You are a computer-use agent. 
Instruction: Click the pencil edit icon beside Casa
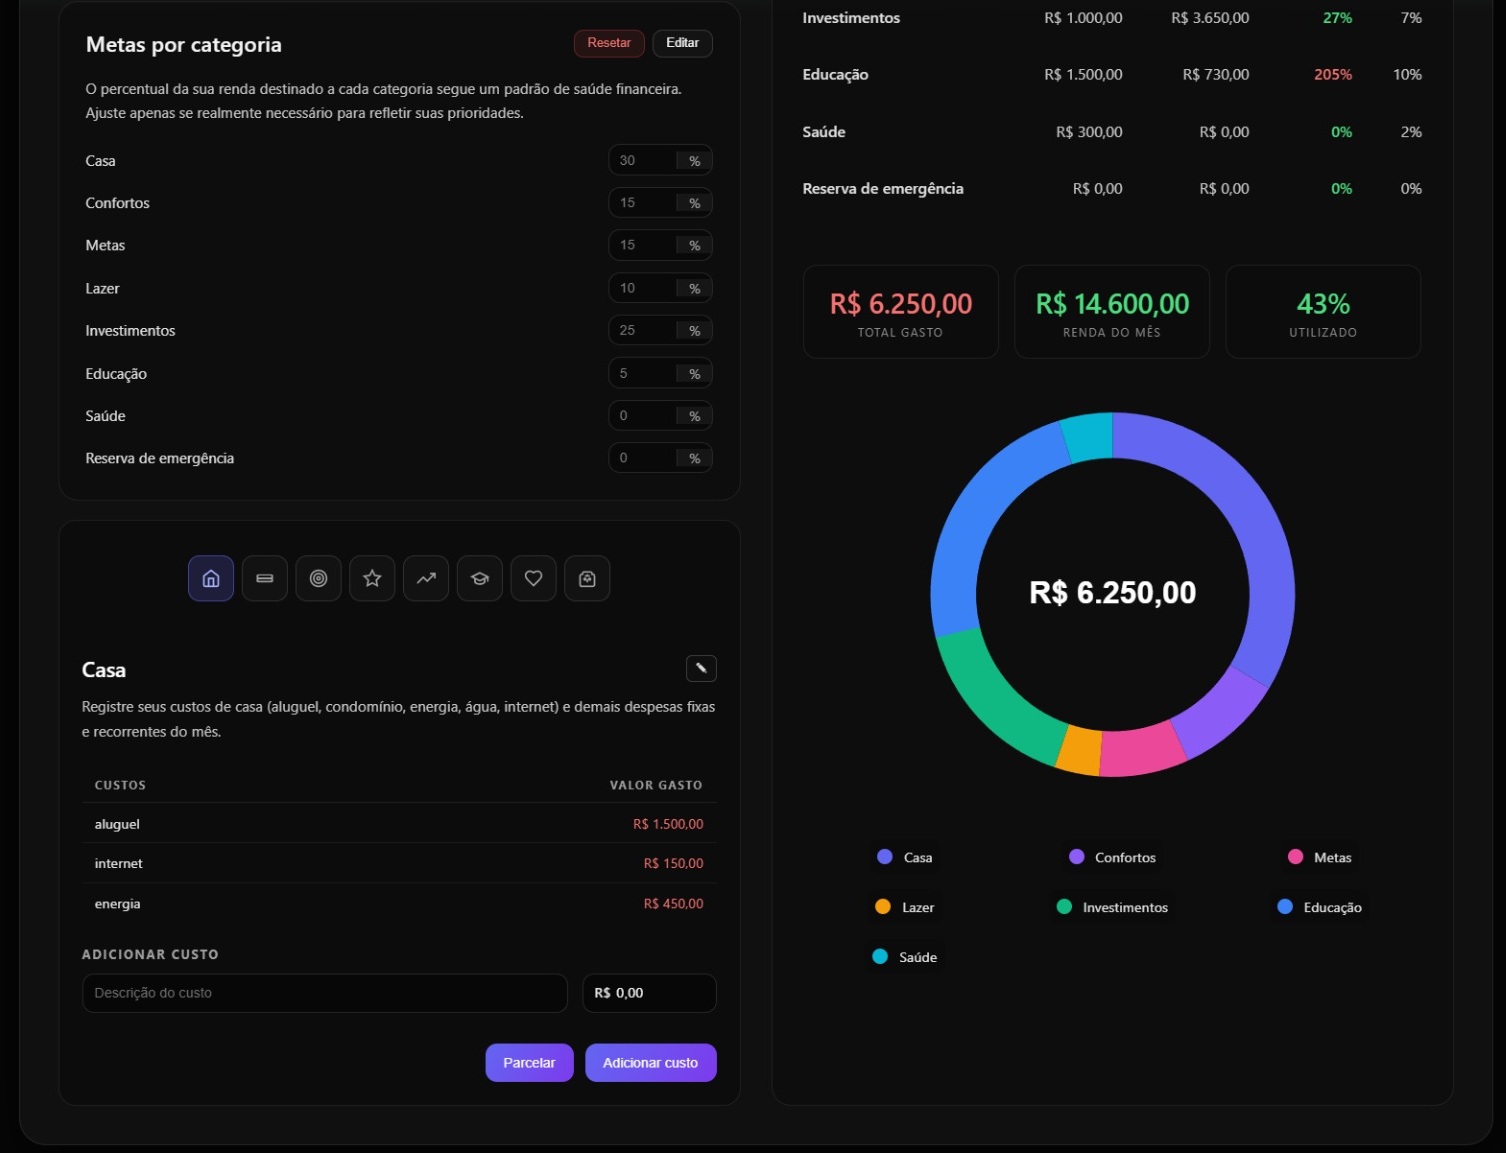701,668
